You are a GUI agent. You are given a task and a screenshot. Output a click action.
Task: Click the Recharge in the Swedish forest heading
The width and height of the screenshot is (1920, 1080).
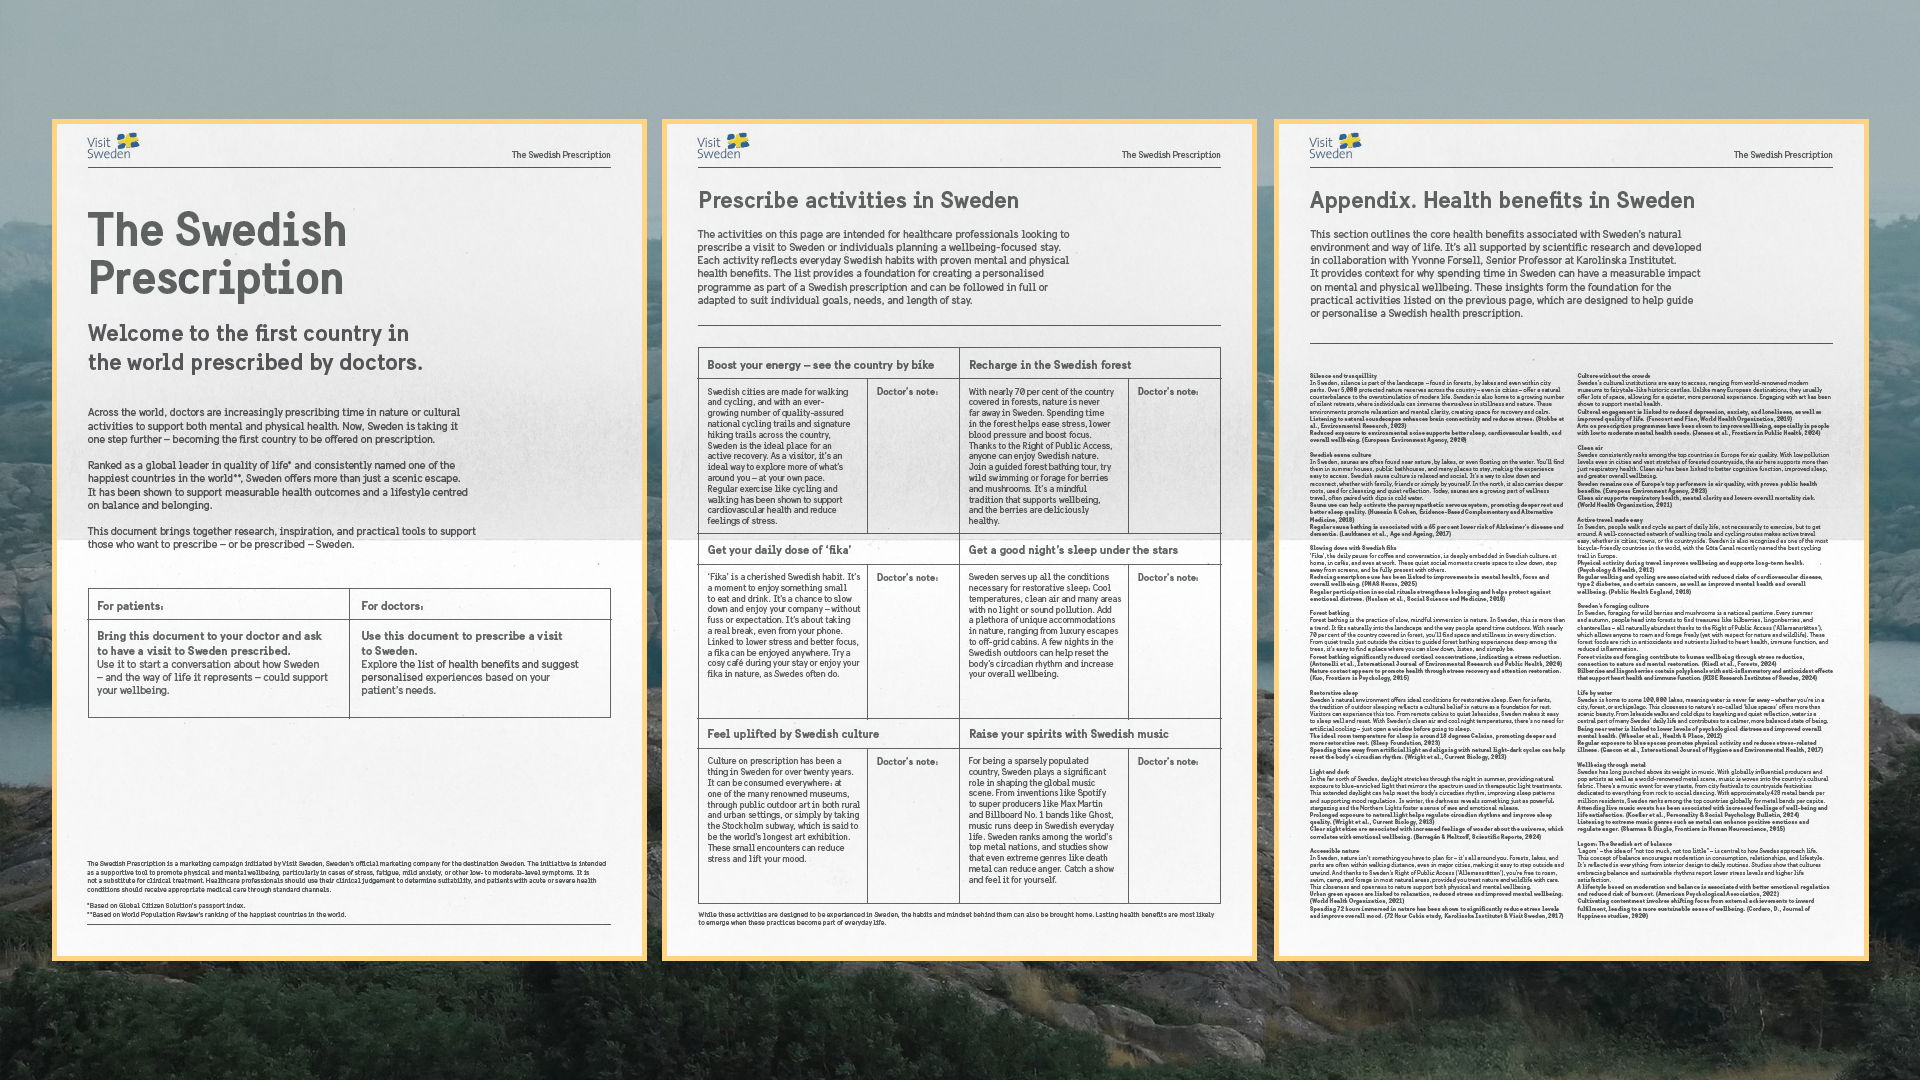[1049, 365]
